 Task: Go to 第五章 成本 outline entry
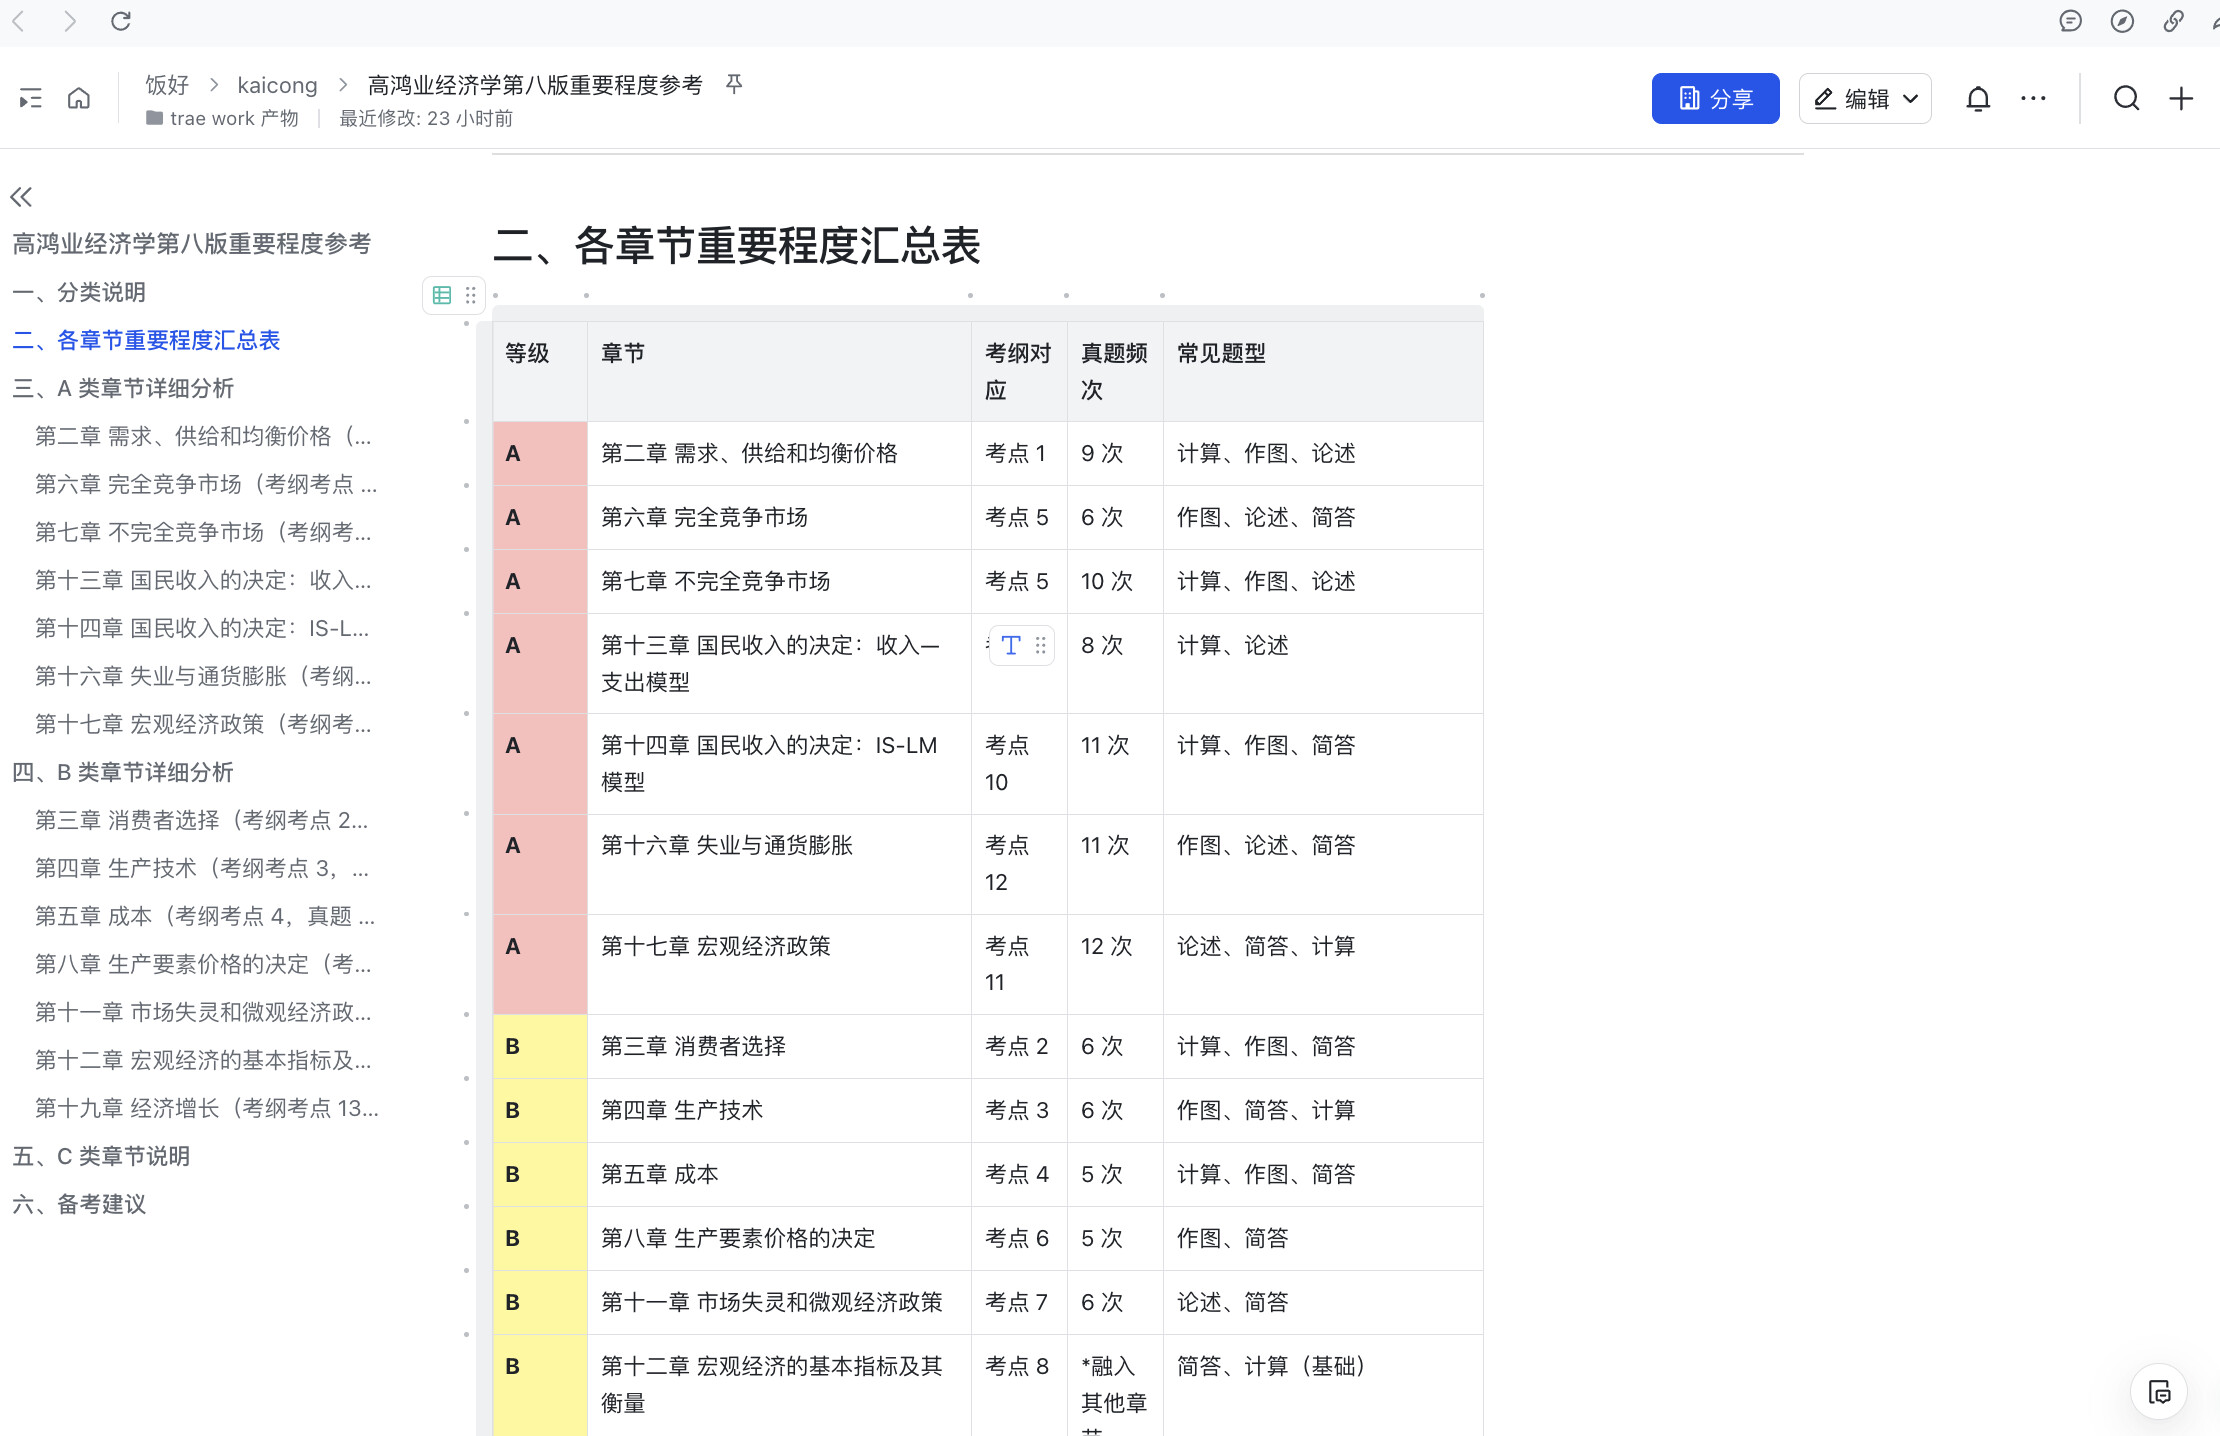pyautogui.click(x=205, y=916)
